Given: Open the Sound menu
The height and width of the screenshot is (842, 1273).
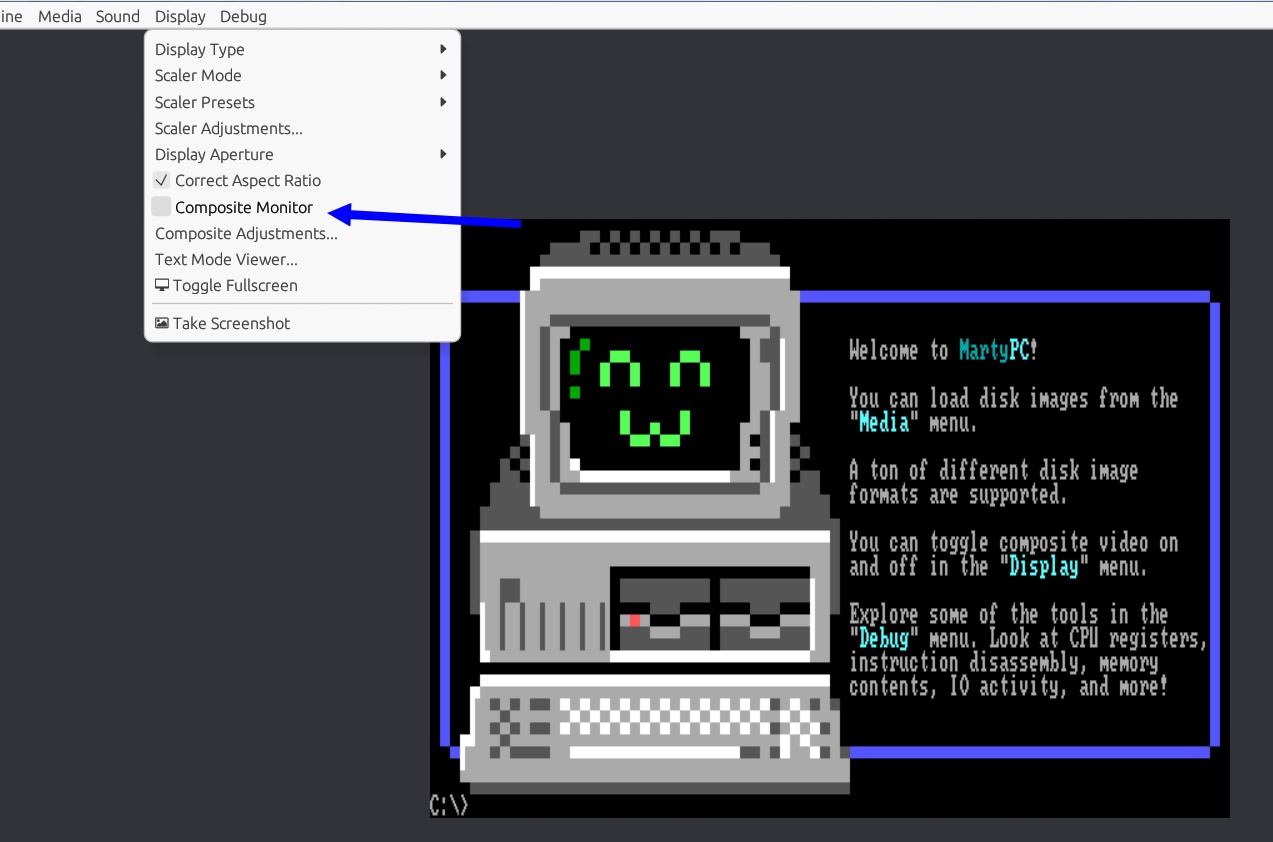Looking at the screenshot, I should click(x=118, y=16).
